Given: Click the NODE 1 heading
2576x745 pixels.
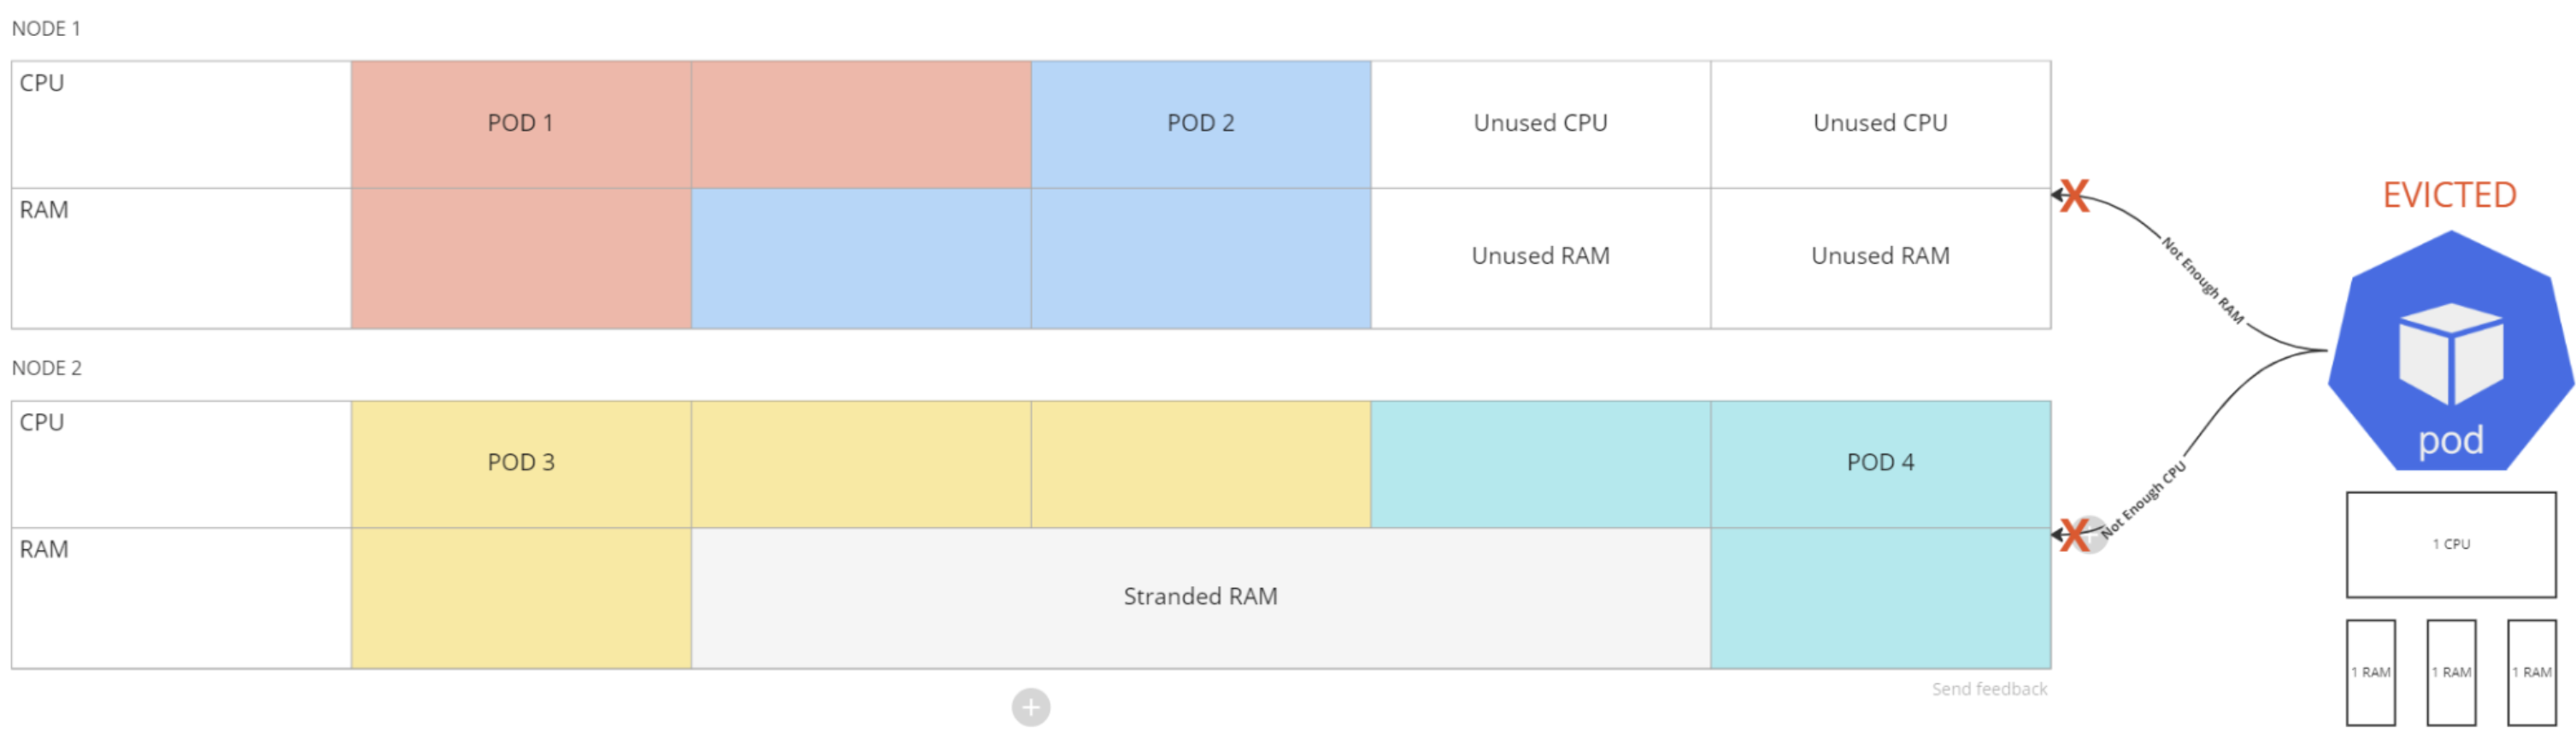Looking at the screenshot, I should point(46,29).
